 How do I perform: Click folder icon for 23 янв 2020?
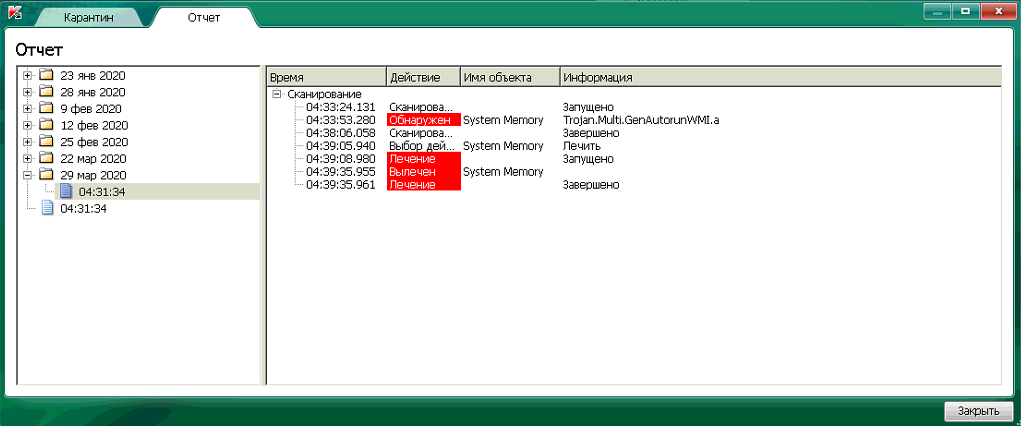click(x=46, y=75)
